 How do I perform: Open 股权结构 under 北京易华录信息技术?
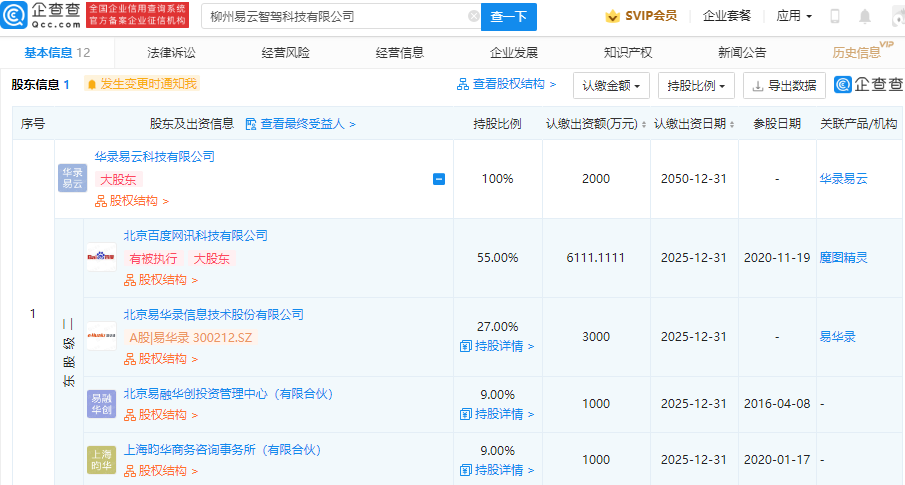tap(160, 359)
